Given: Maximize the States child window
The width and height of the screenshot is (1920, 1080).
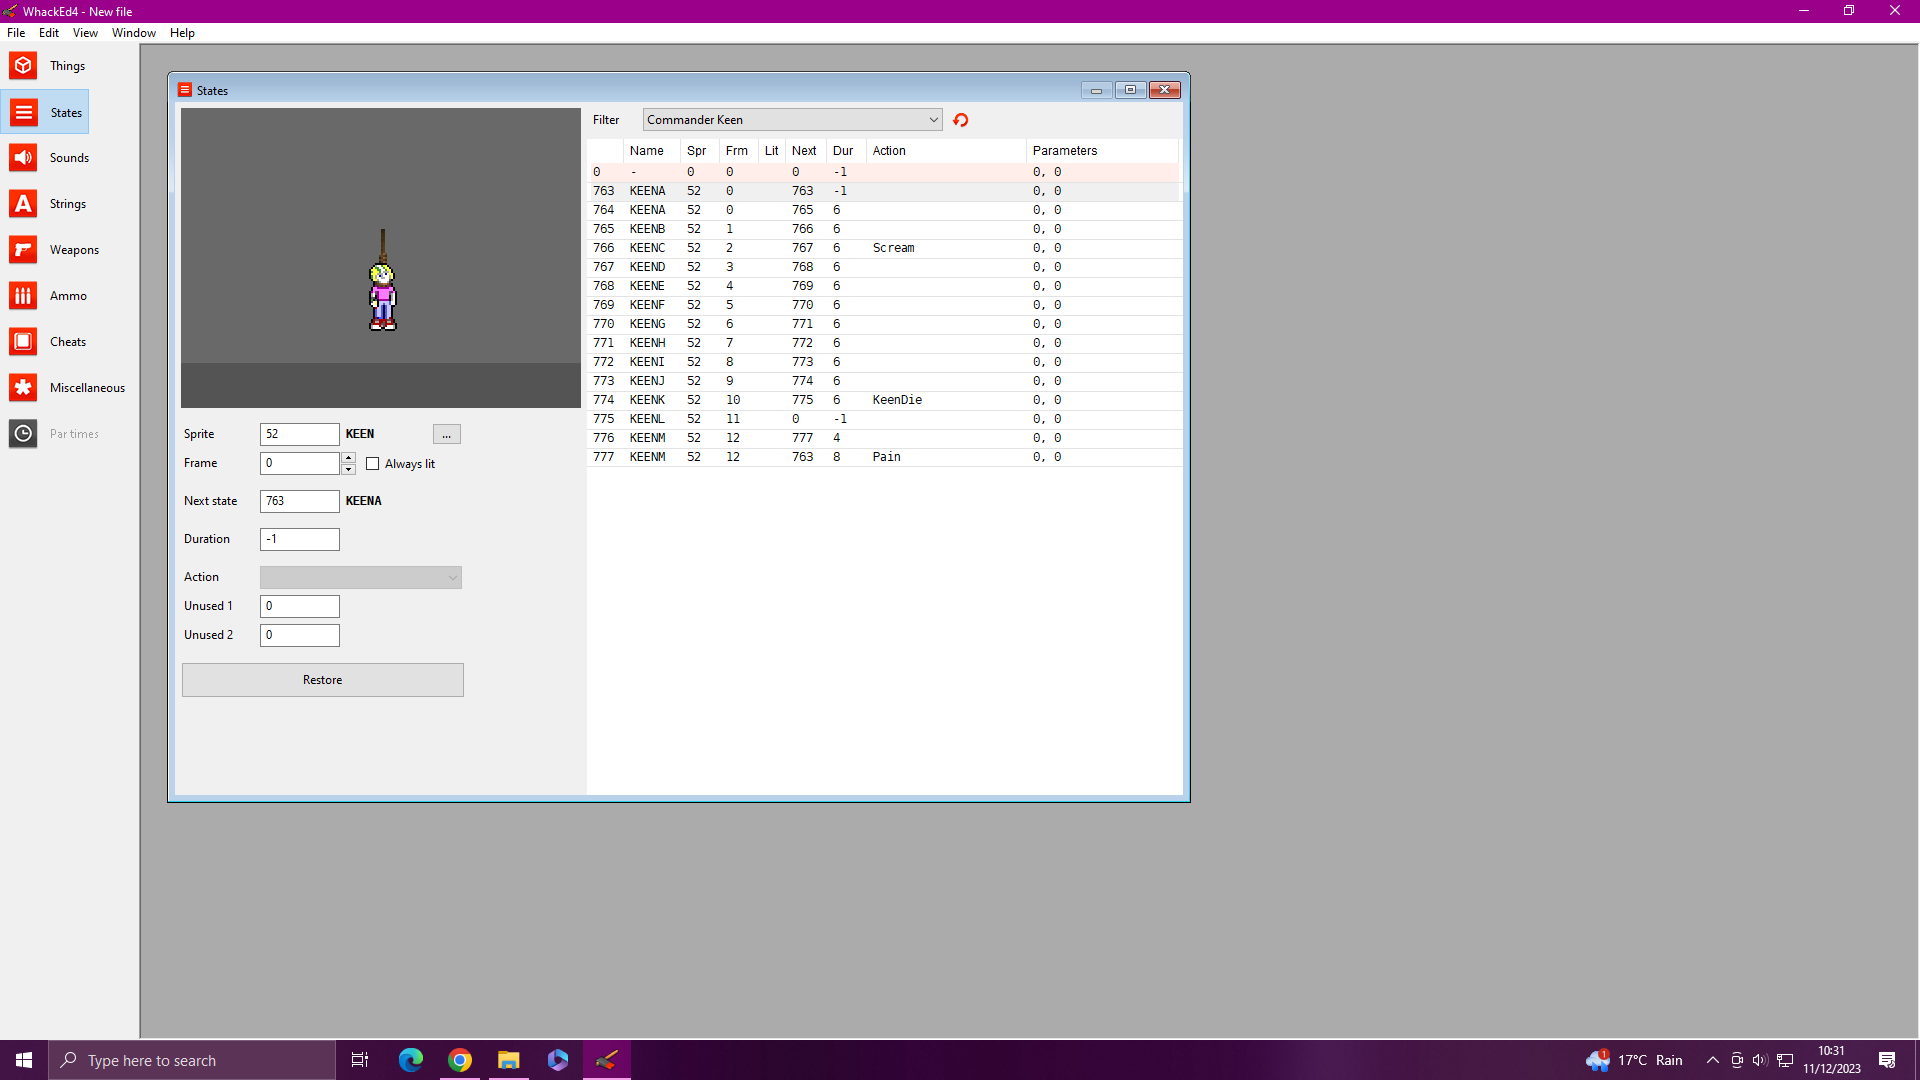Looking at the screenshot, I should [x=1131, y=90].
